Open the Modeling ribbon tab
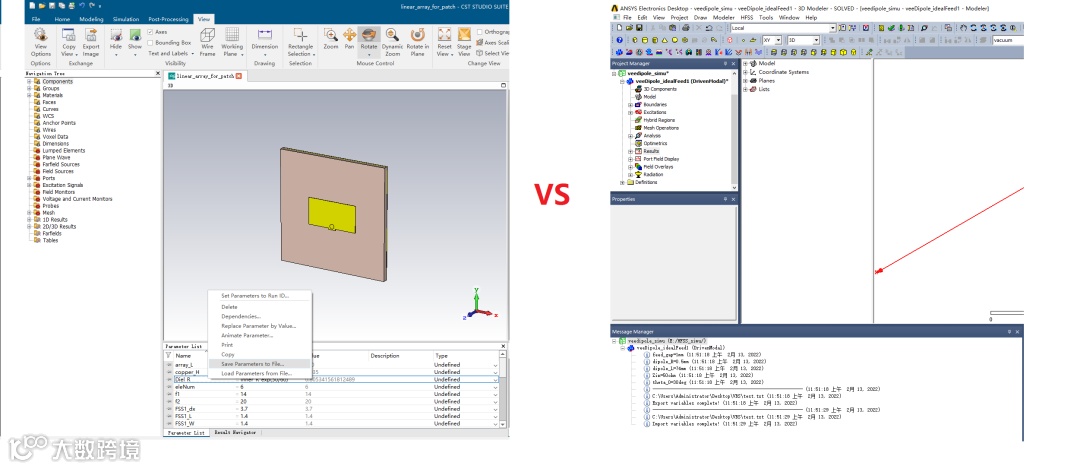The width and height of the screenshot is (1080, 469). click(91, 19)
